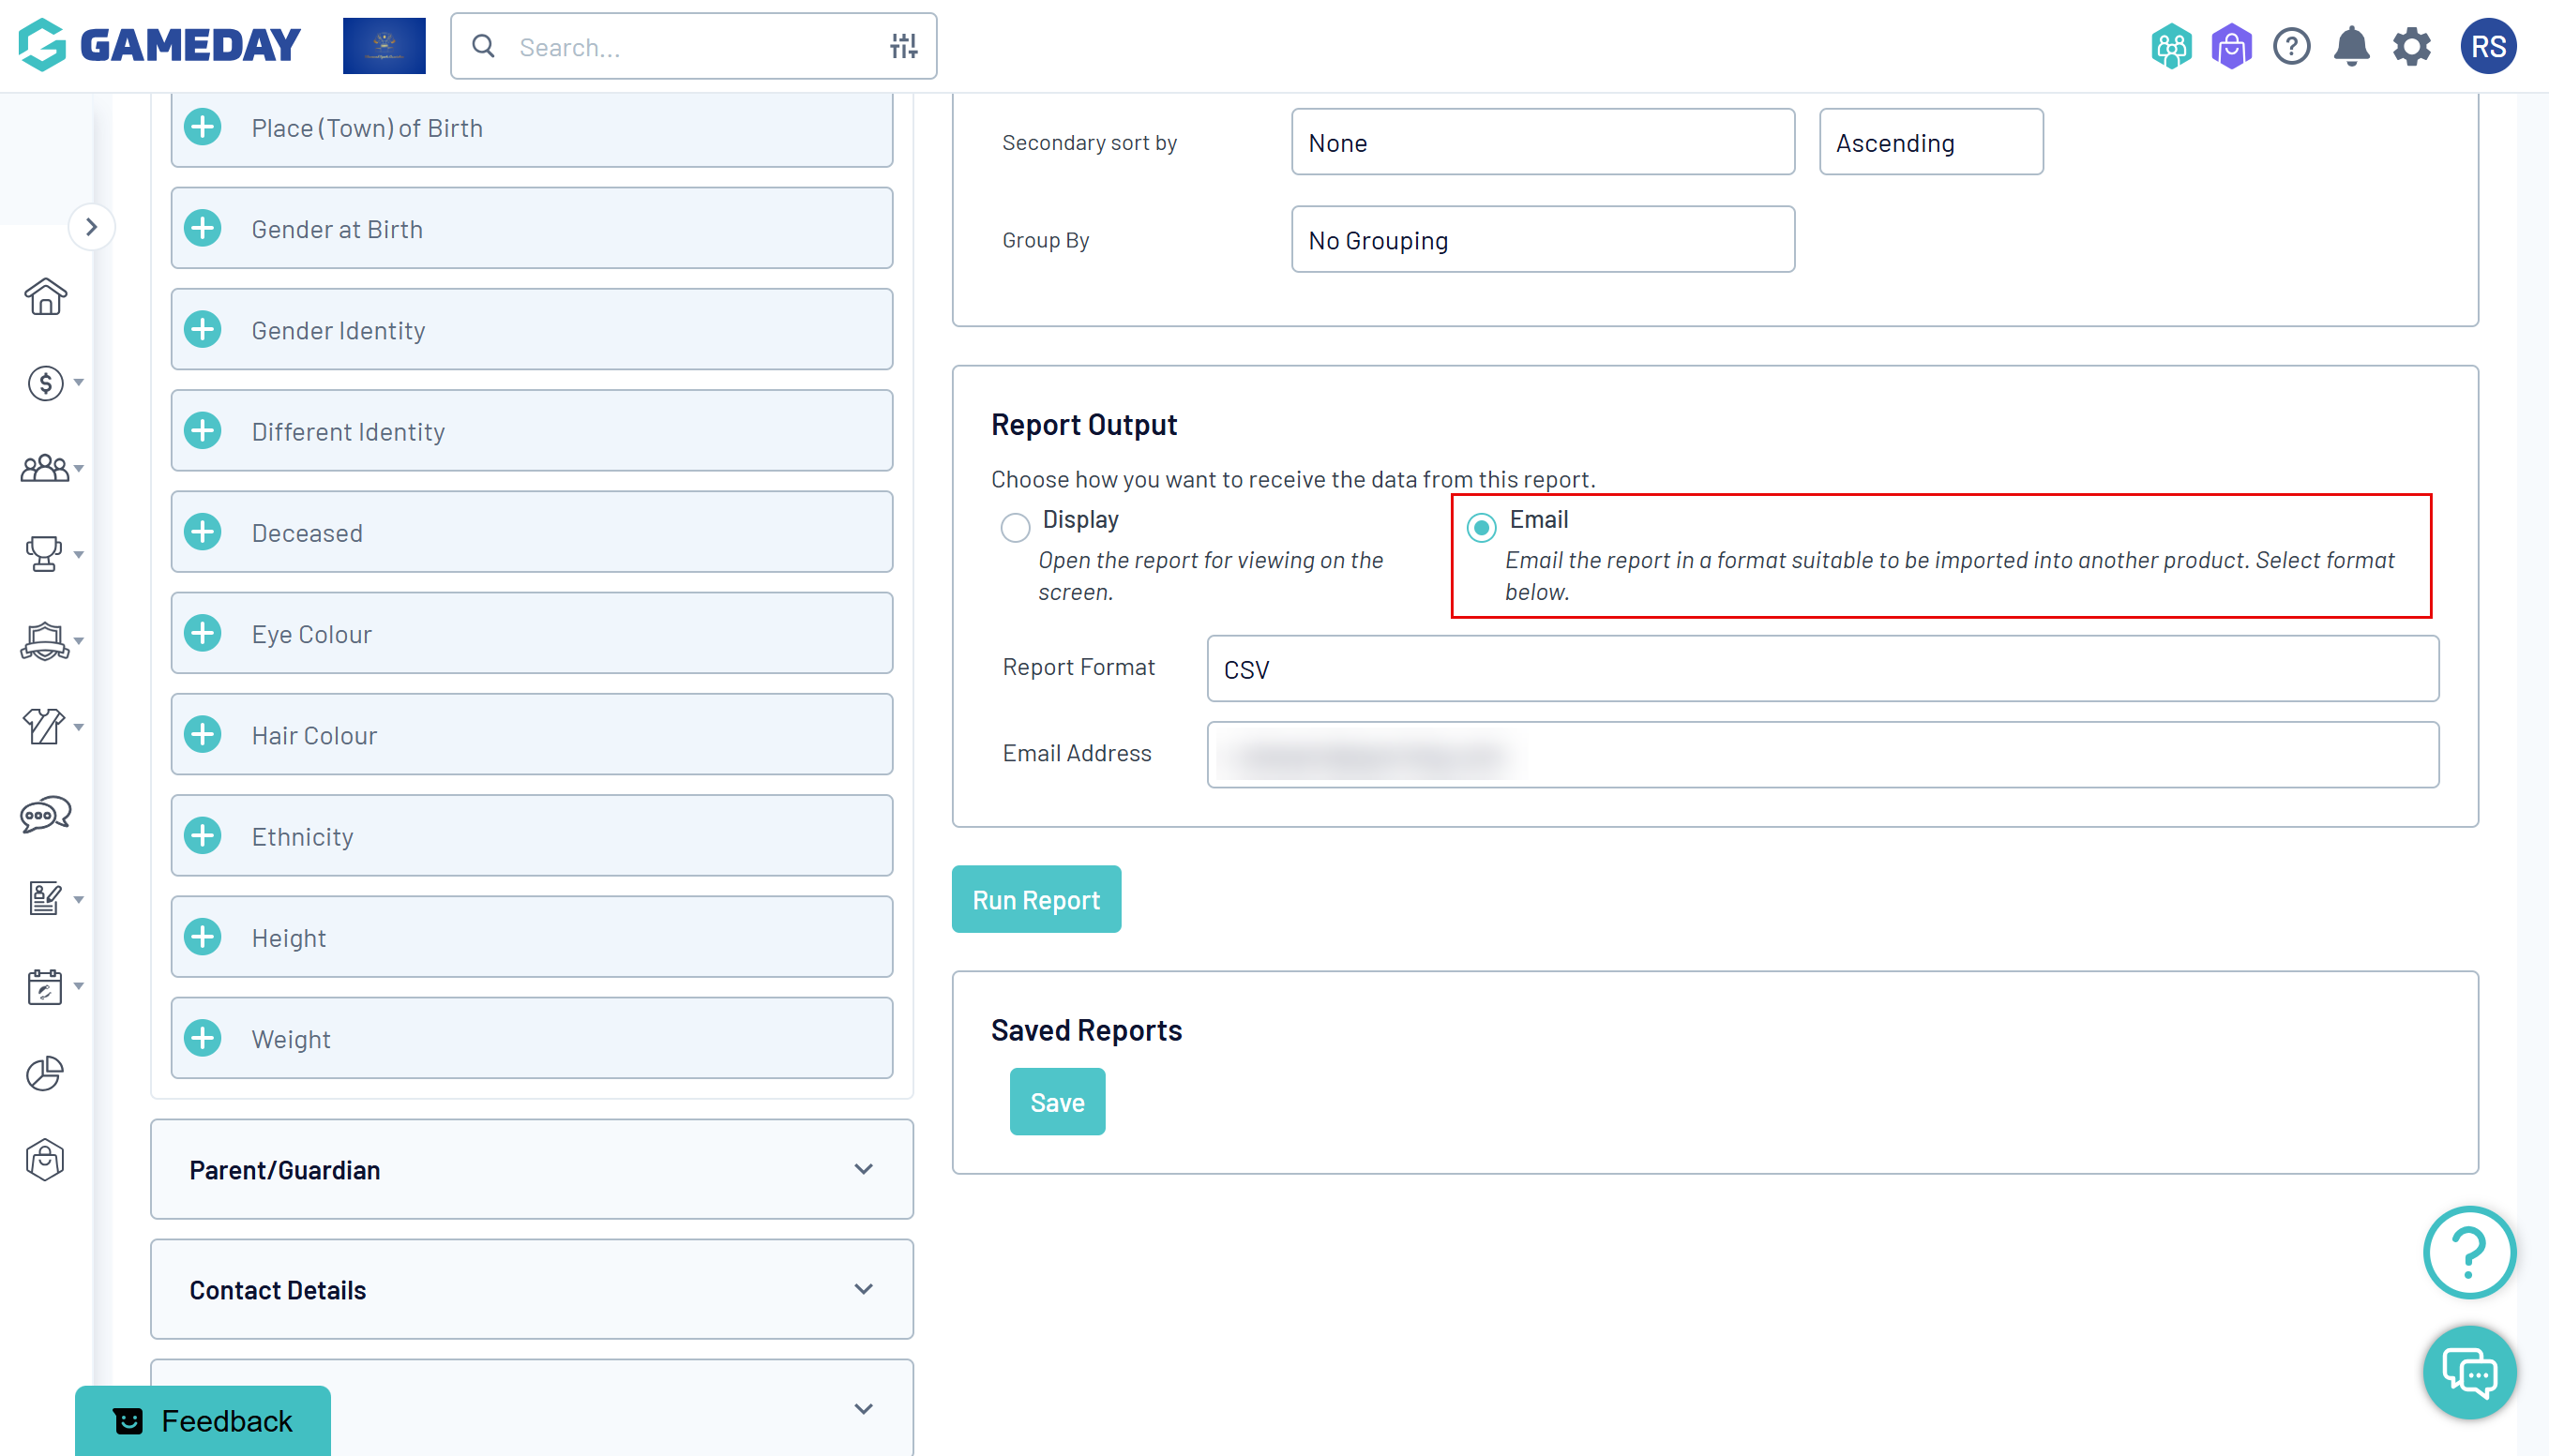The width and height of the screenshot is (2549, 1456).
Task: Add the Eye Colour field with plus icon
Action: click(x=203, y=634)
